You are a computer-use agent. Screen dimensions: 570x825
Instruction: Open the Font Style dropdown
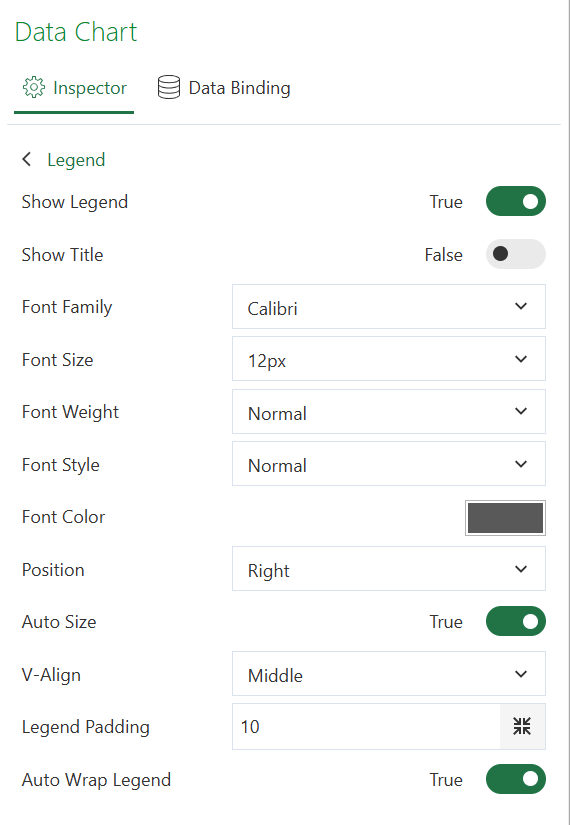[388, 464]
